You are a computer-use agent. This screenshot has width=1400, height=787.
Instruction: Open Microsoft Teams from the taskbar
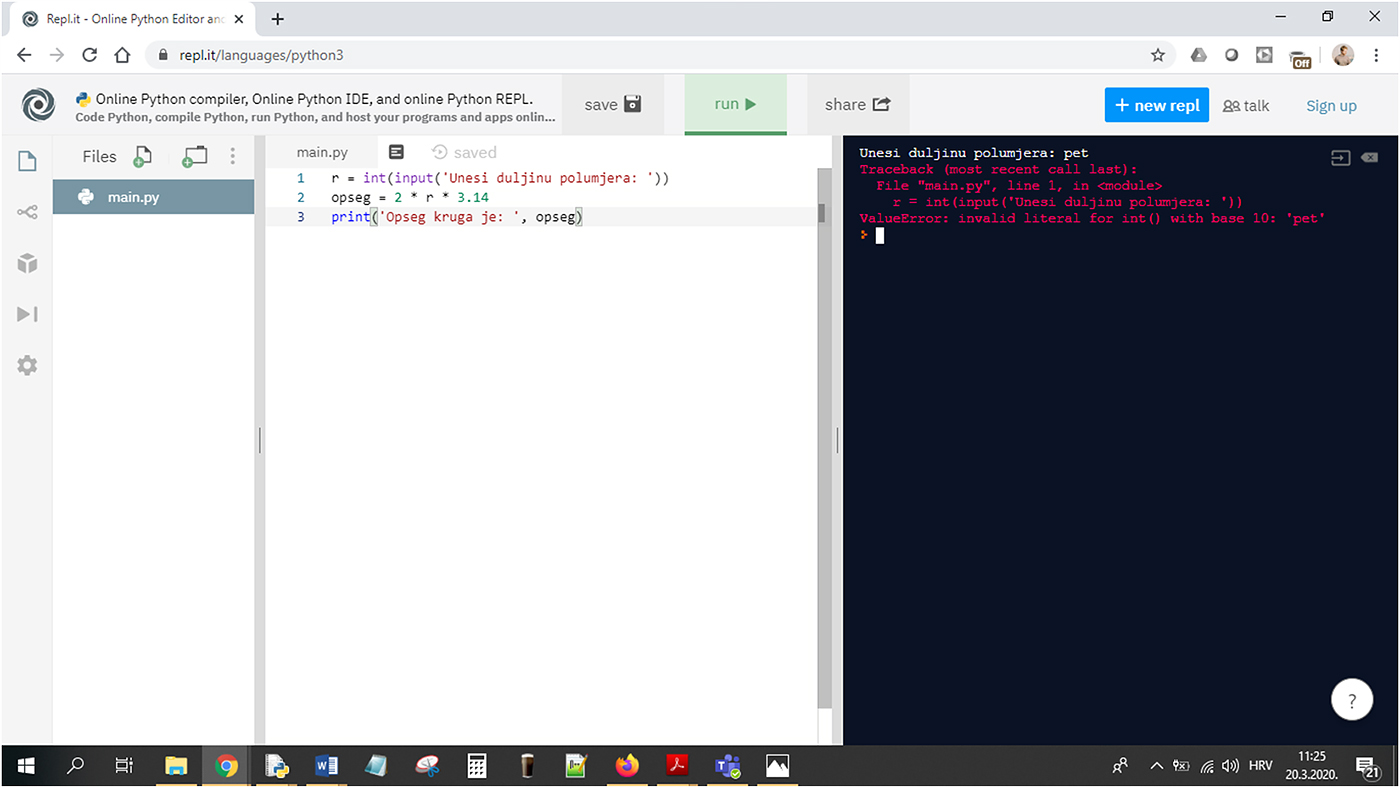(728, 766)
